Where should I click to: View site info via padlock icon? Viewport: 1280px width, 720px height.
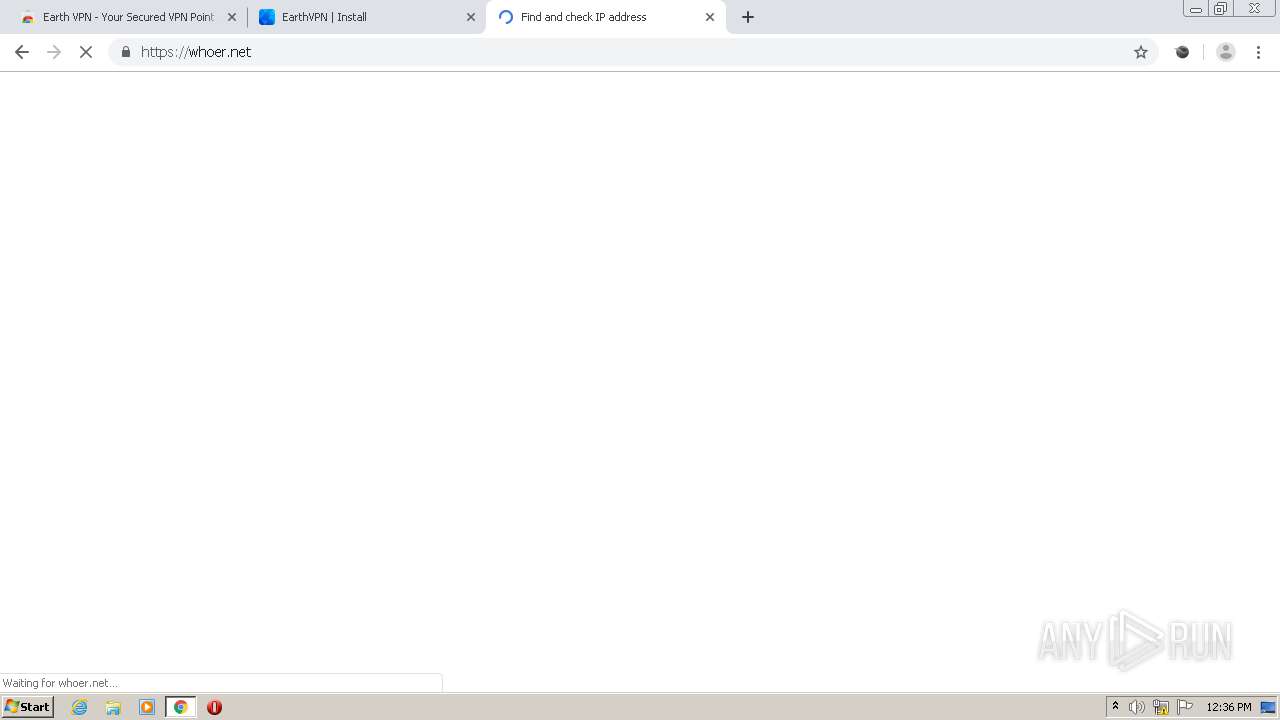coord(125,52)
